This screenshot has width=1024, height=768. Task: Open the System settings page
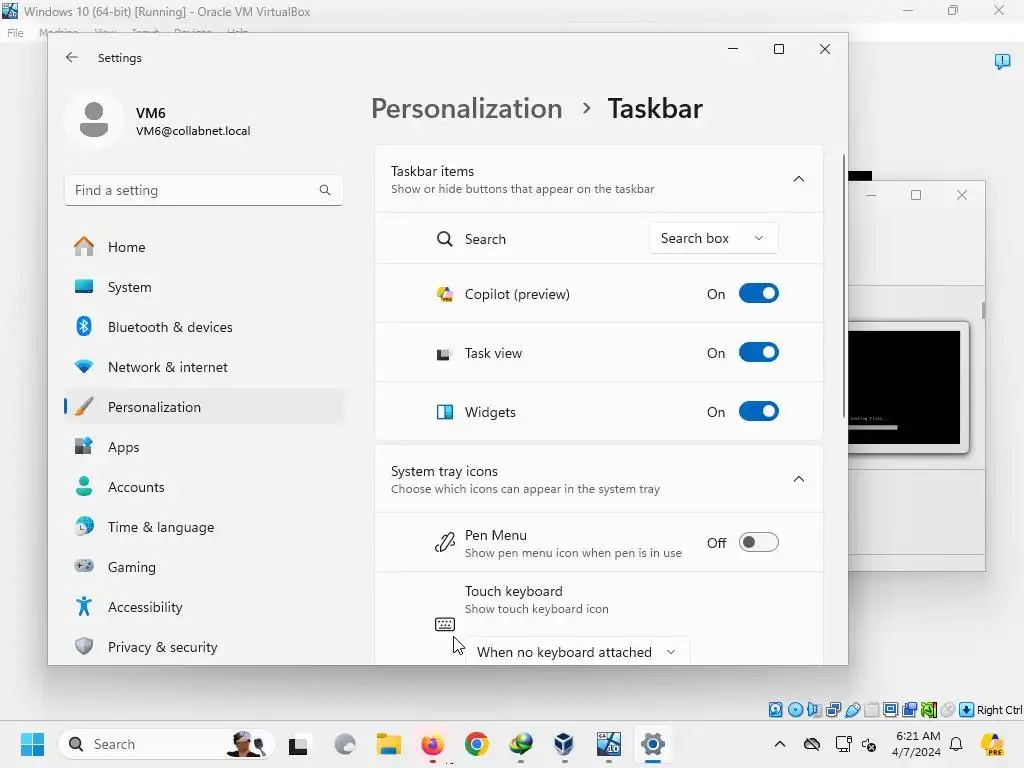[204, 287]
